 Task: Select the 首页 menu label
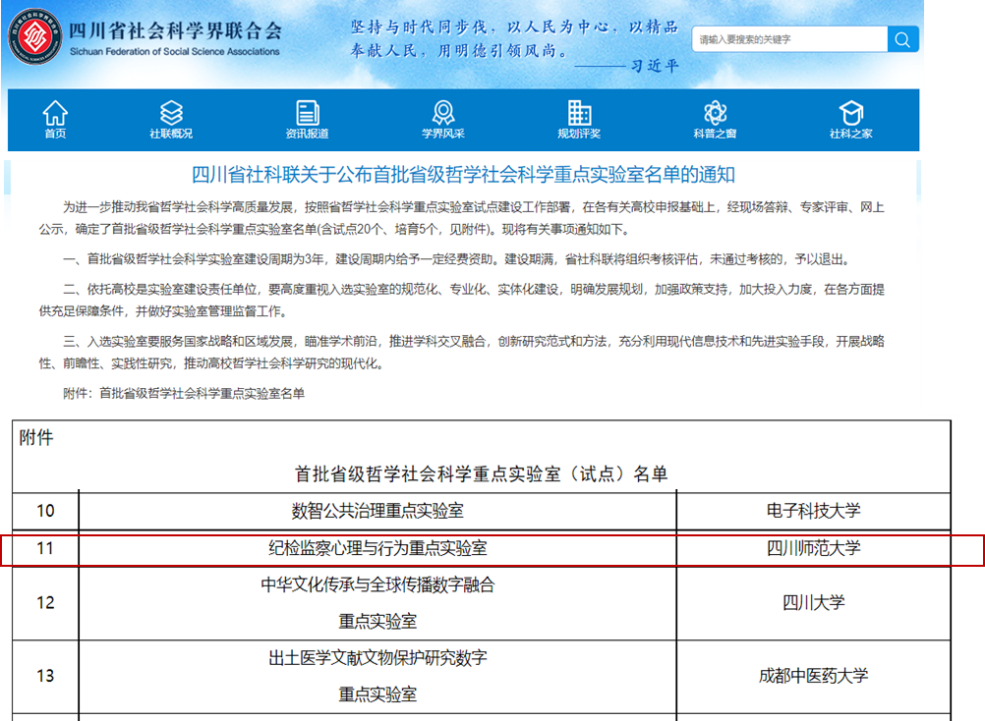55,133
